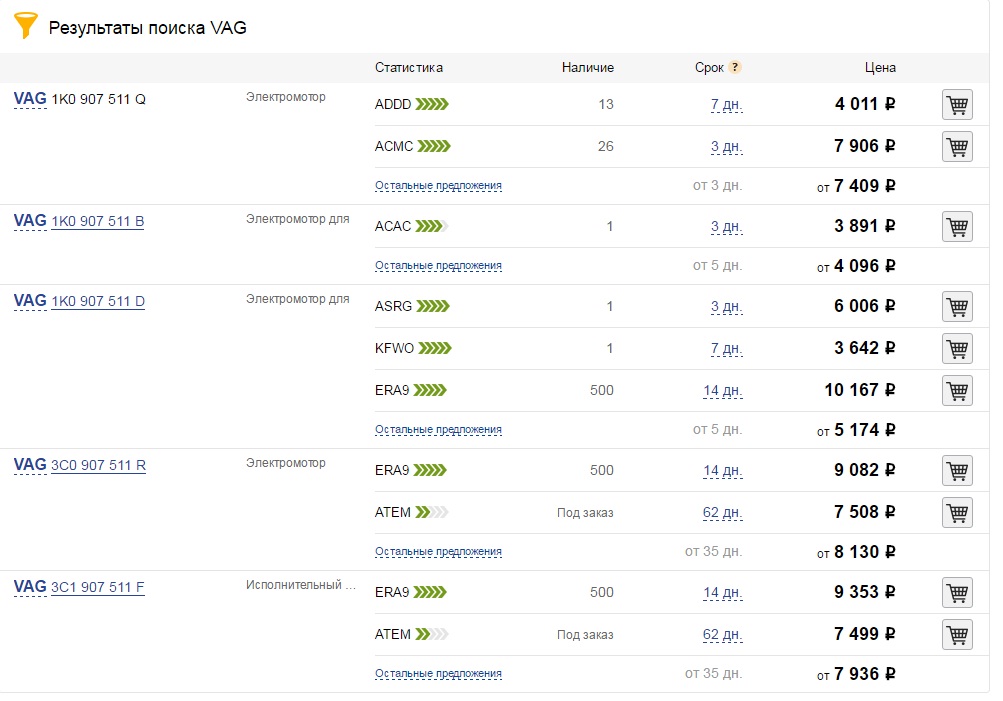Add ERA9 offer for 10 167 ₽ to cart
The width and height of the screenshot is (1003, 701).
coord(957,390)
